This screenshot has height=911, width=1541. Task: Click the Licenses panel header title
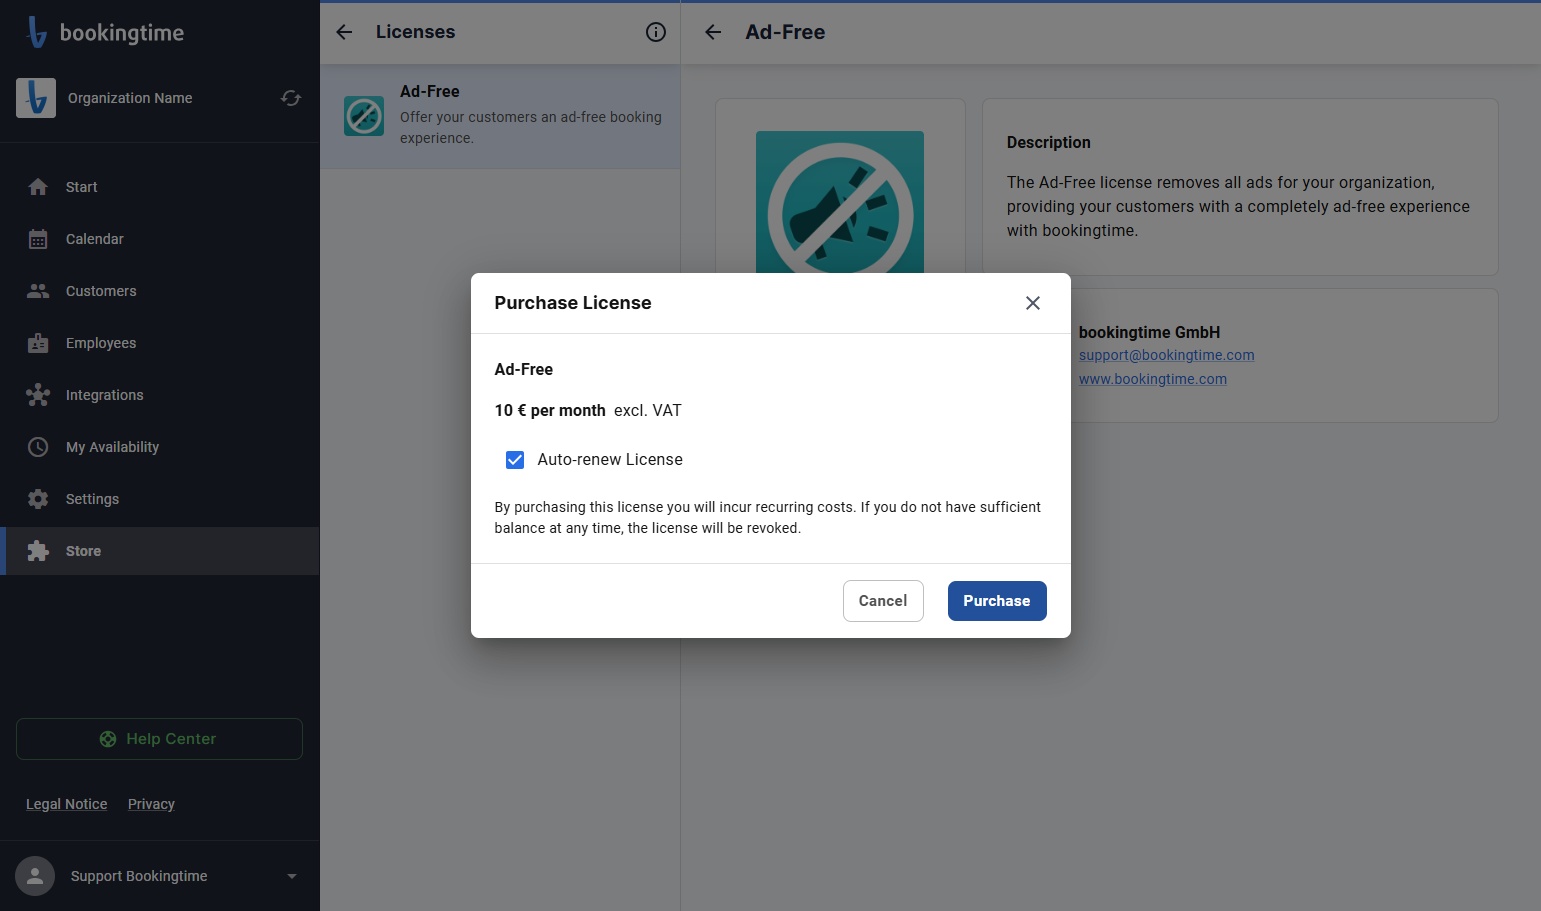tap(415, 32)
